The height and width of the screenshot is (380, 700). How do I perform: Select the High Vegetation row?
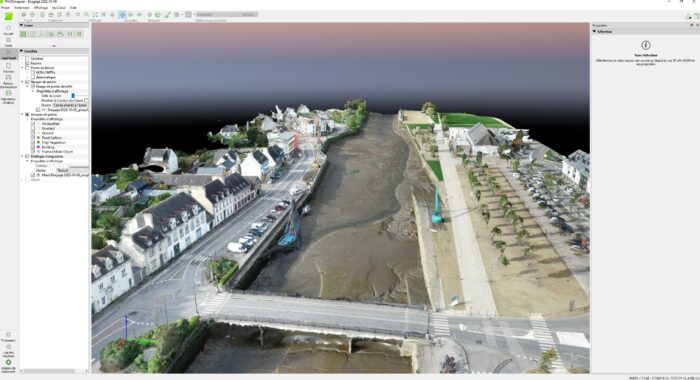pos(54,142)
